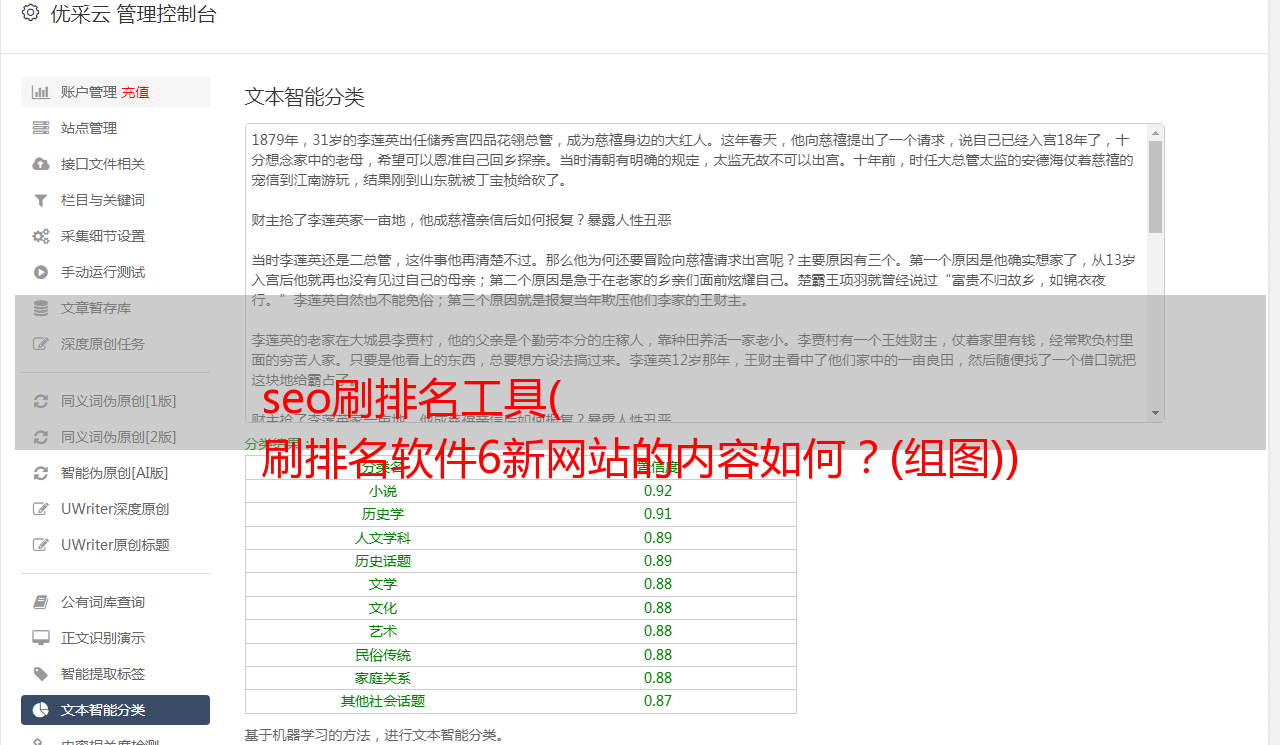Click the gears icon for 采集细节设置

tap(41, 236)
